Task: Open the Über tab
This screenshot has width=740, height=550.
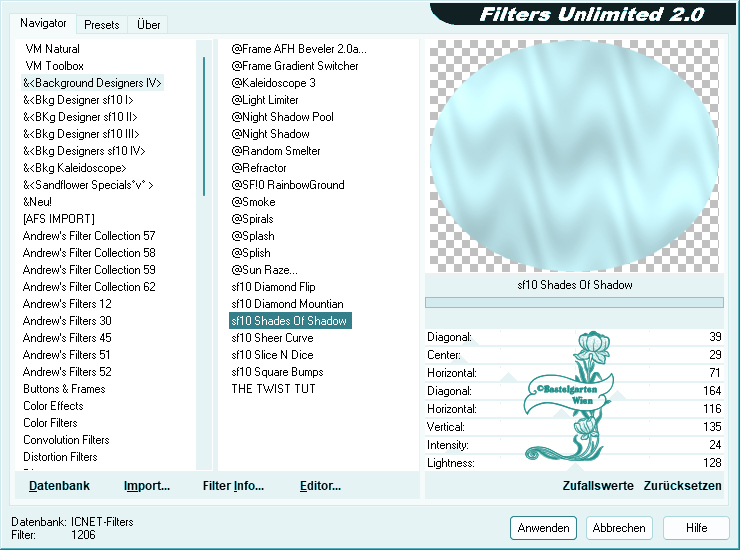Action: 148,25
